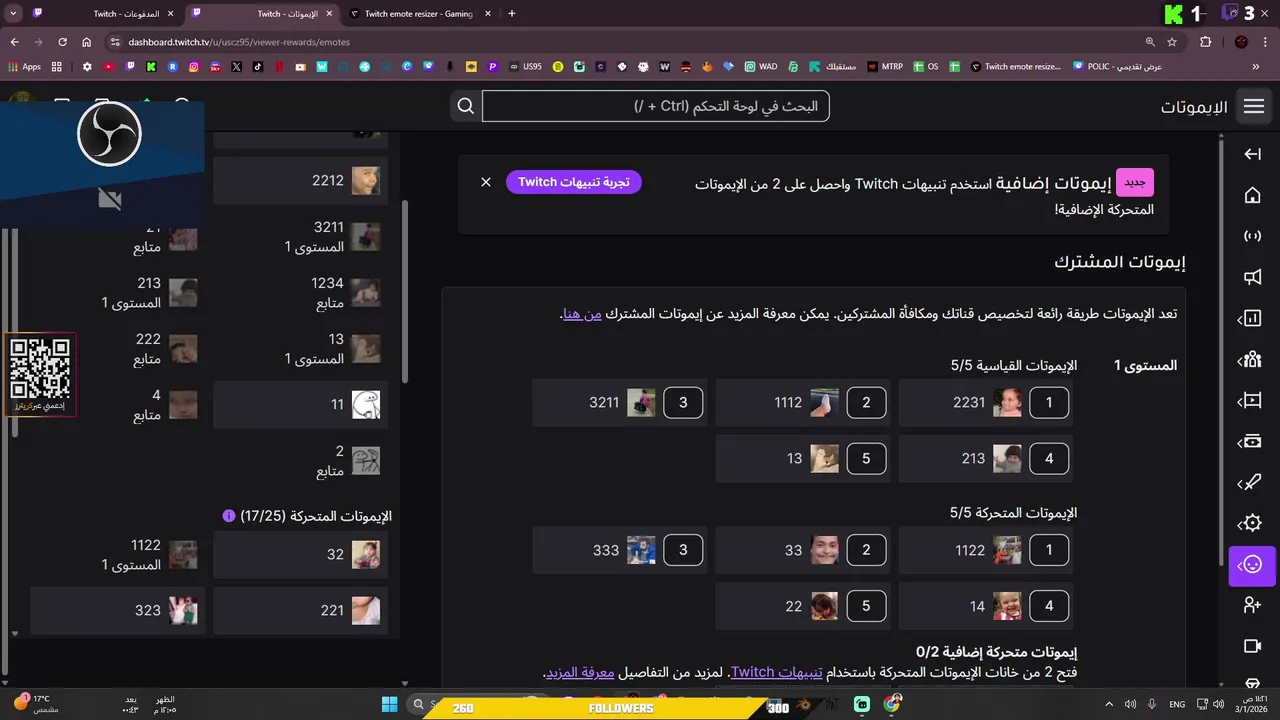This screenshot has width=1280, height=720.
Task: Pick emote 222 from the library list
Action: coord(118,348)
